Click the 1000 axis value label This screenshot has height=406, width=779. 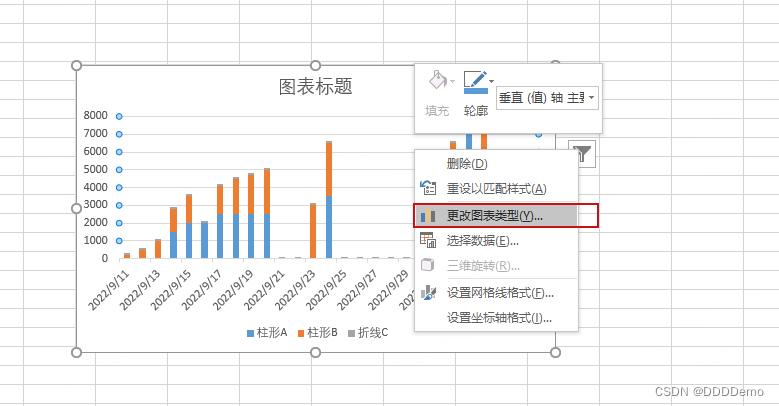tap(95, 240)
